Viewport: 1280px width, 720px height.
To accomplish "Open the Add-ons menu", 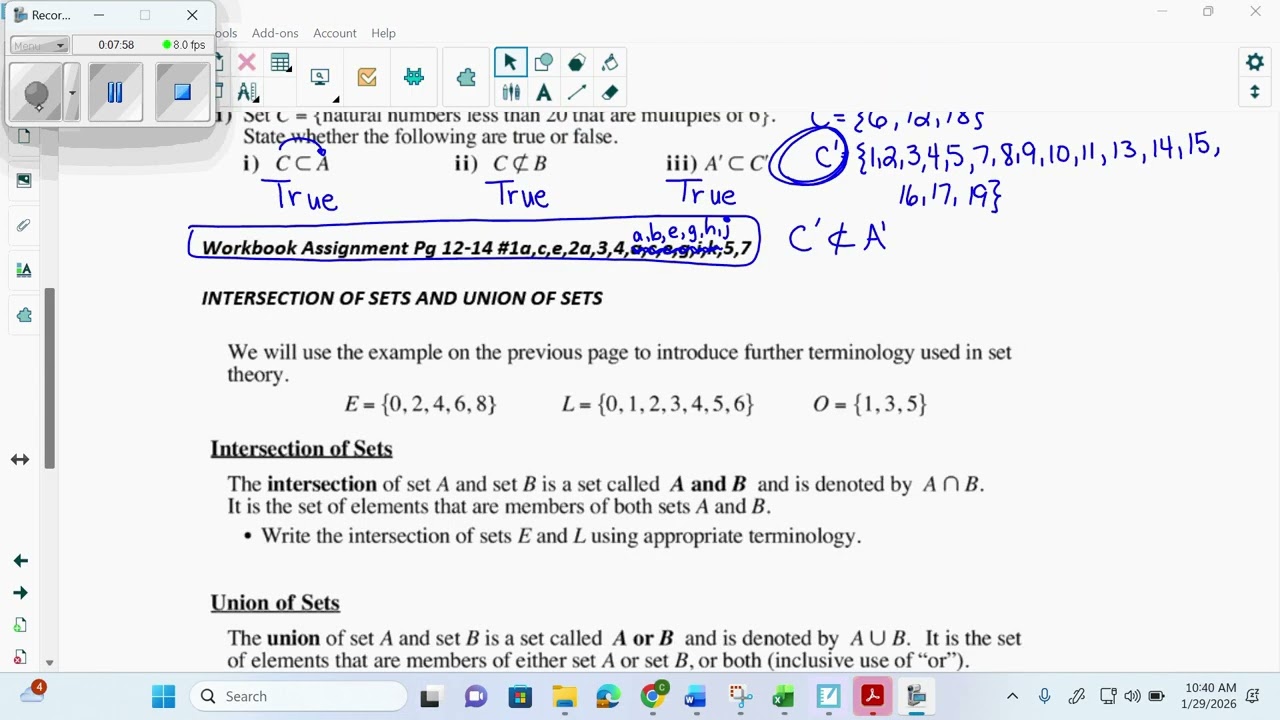I will tap(275, 33).
